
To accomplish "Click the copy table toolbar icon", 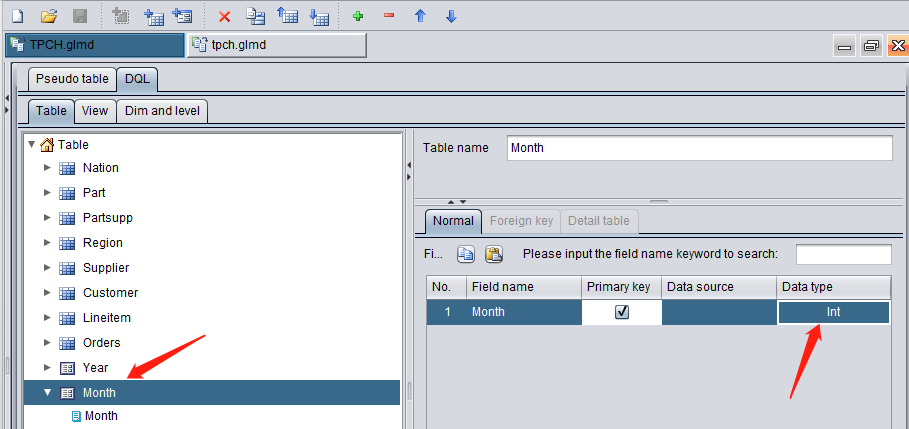I will [x=255, y=16].
